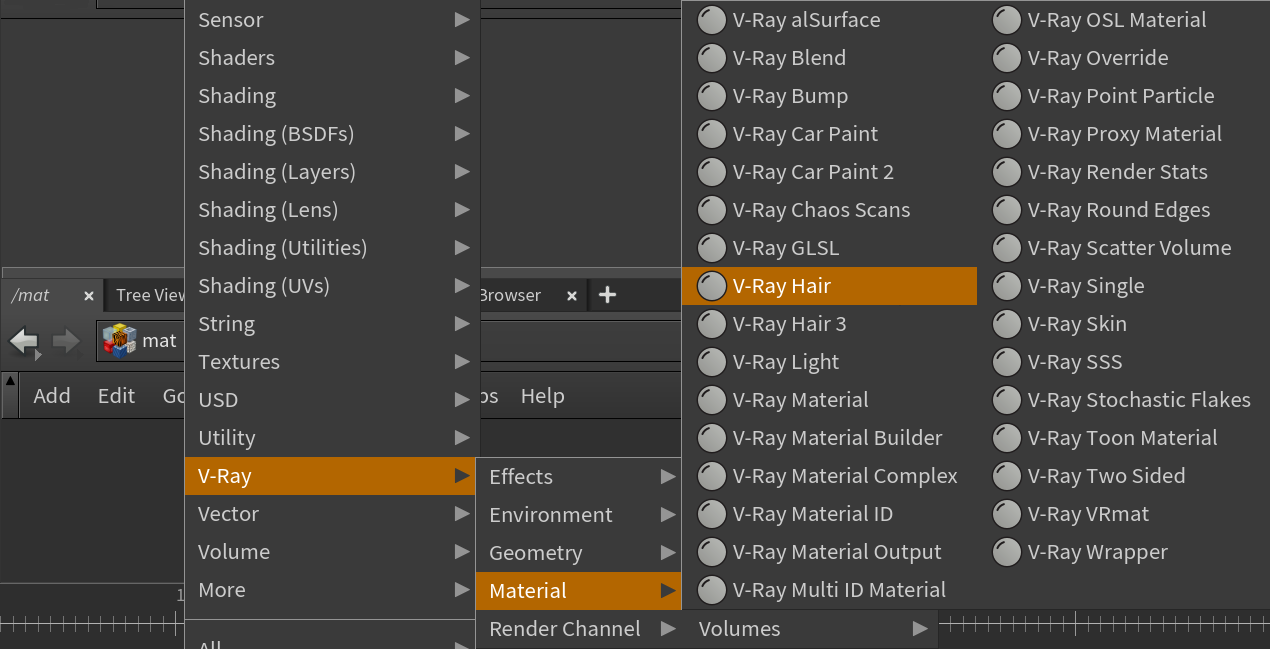Close the /mat tab
This screenshot has width=1270, height=649.
pos(89,296)
